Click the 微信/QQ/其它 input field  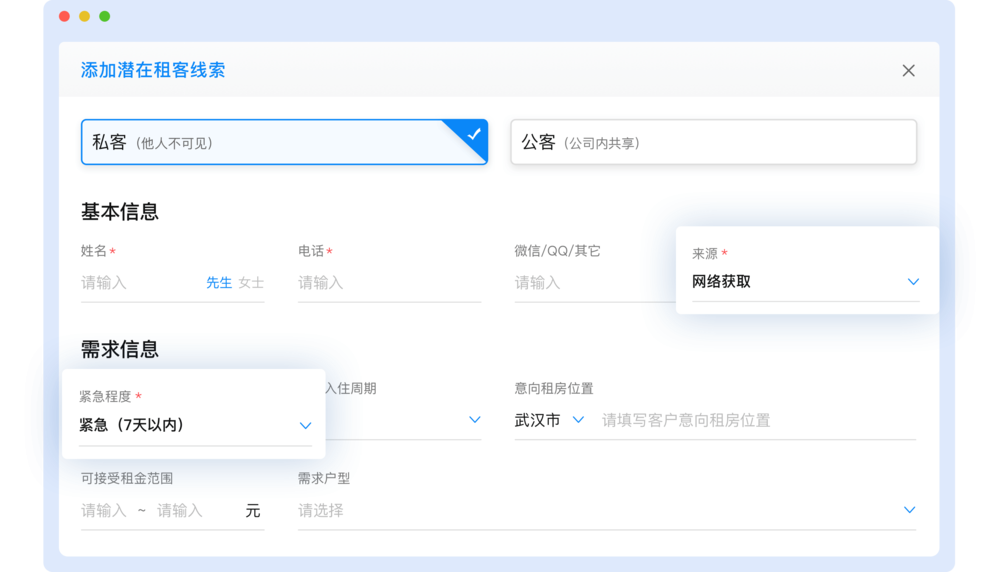[x=594, y=282]
